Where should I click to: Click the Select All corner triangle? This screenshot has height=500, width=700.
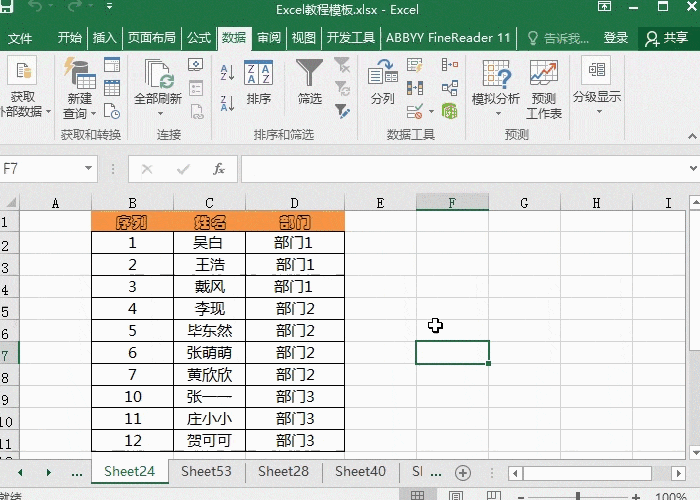10,203
